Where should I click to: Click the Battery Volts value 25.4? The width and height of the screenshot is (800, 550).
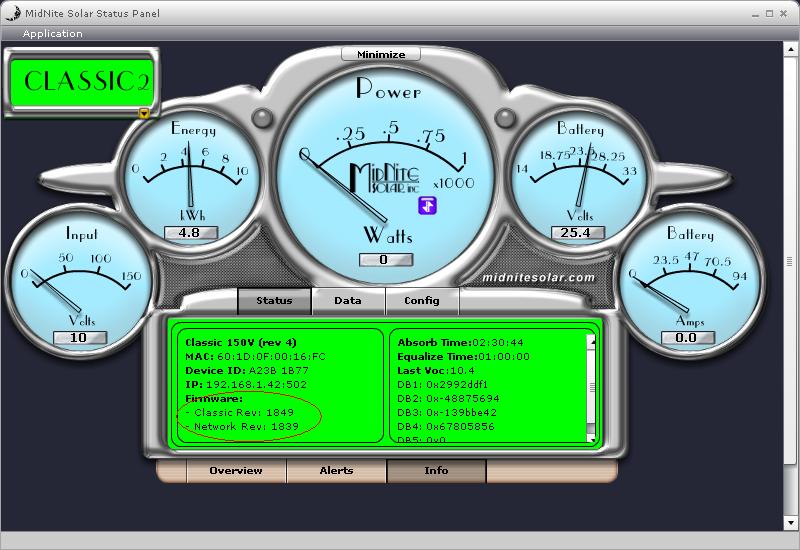pyautogui.click(x=578, y=233)
